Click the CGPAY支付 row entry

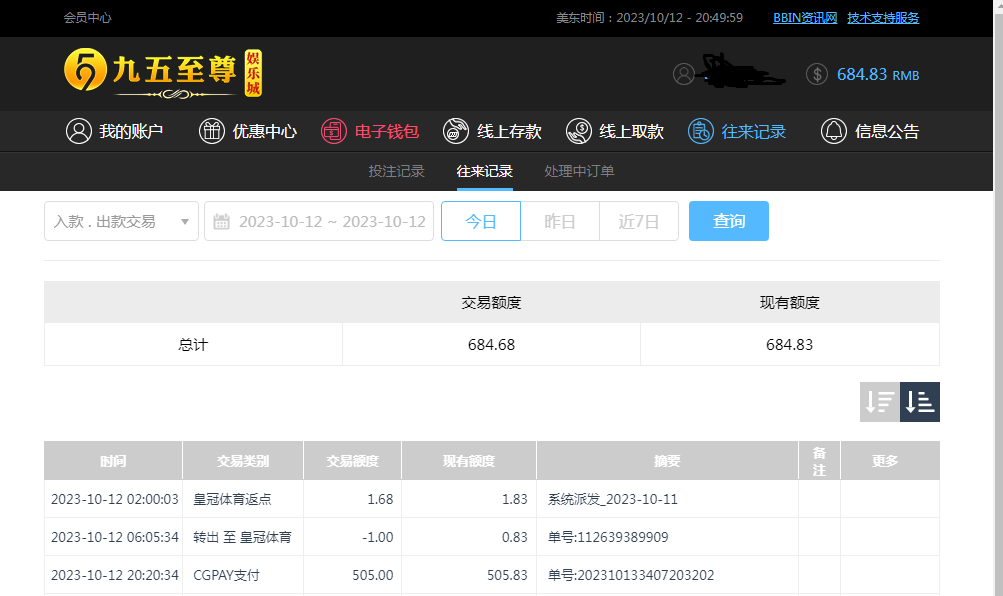226,575
